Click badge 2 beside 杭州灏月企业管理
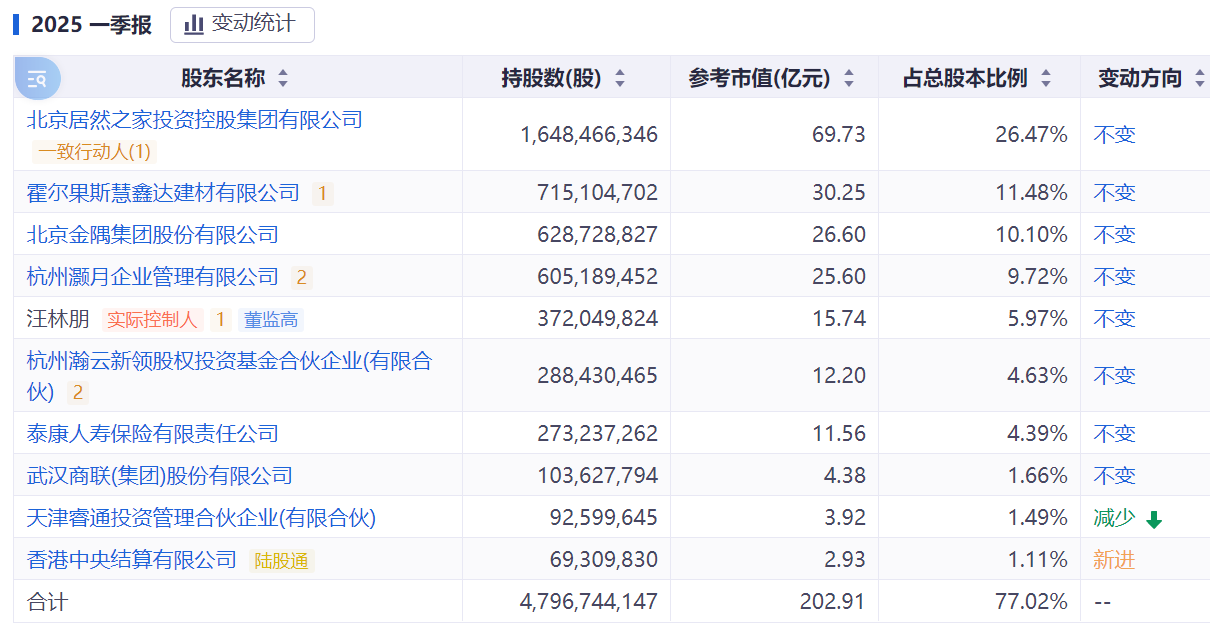Image resolution: width=1210 pixels, height=625 pixels. [301, 277]
